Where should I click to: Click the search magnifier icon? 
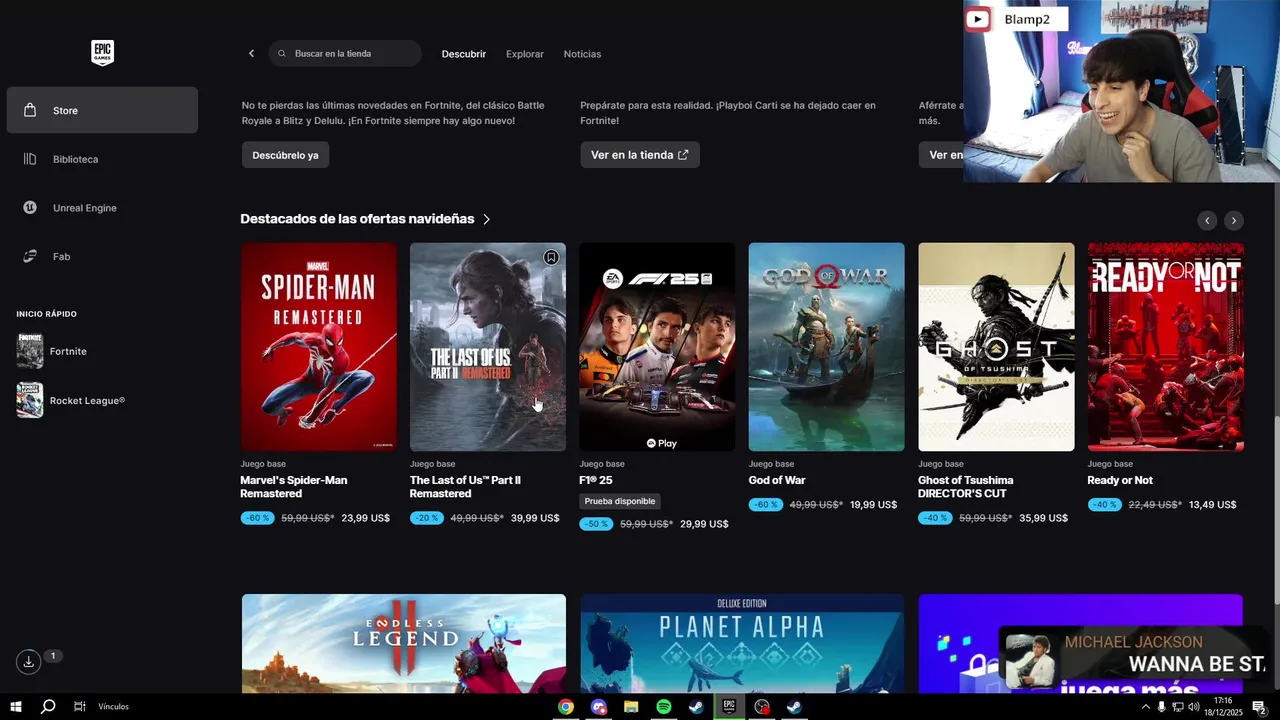pos(282,54)
